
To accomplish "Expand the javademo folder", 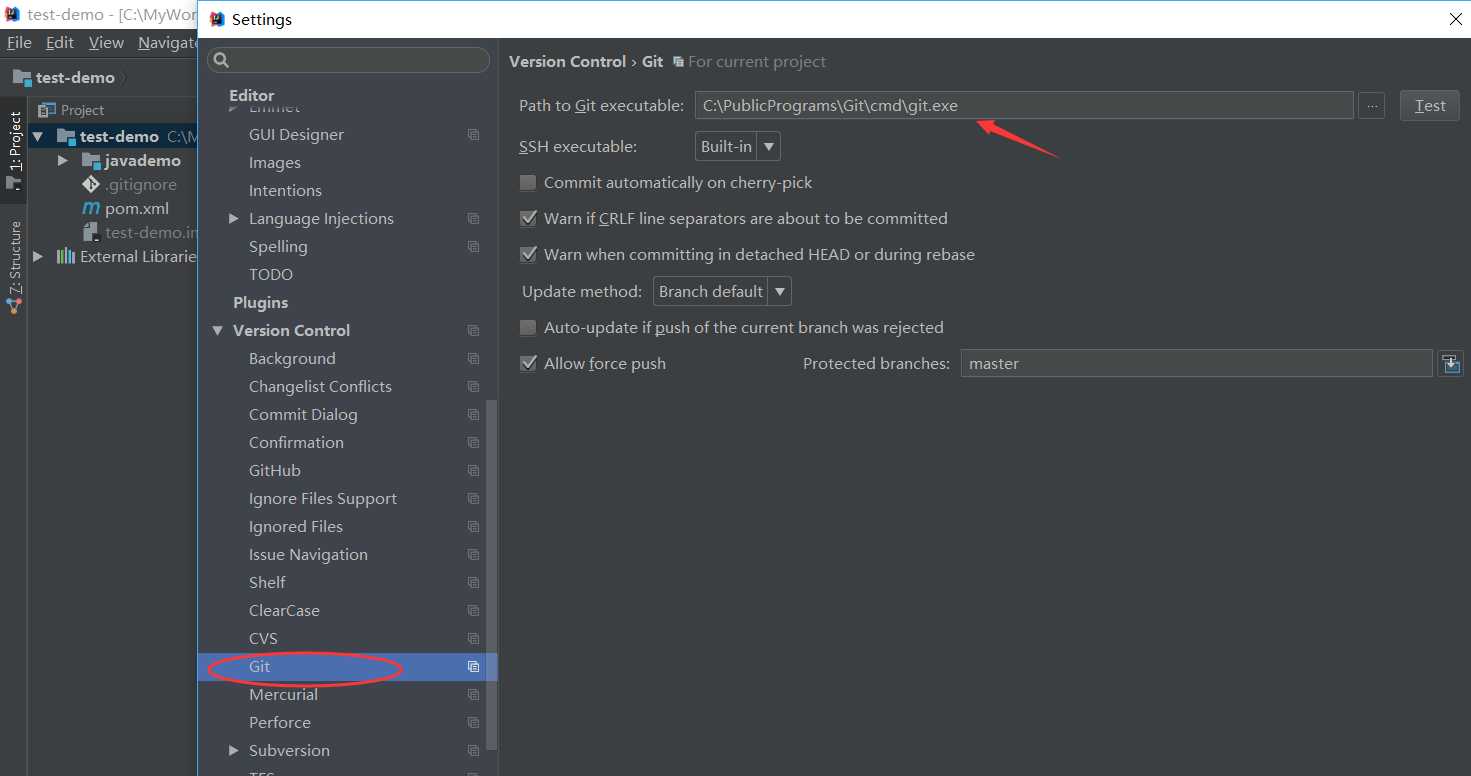I will point(62,161).
